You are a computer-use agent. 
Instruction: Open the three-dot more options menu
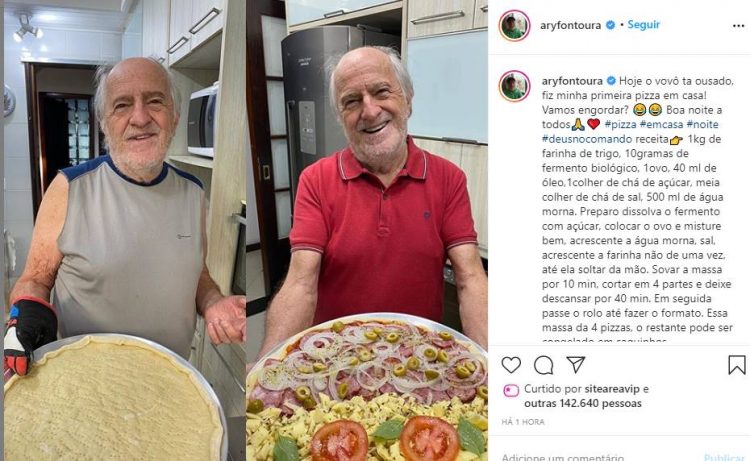pyautogui.click(x=739, y=26)
